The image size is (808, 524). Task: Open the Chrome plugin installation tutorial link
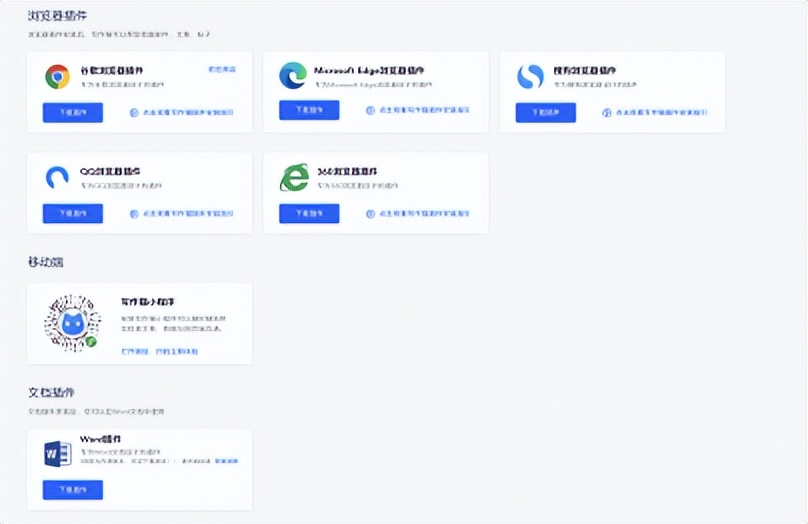[182, 112]
